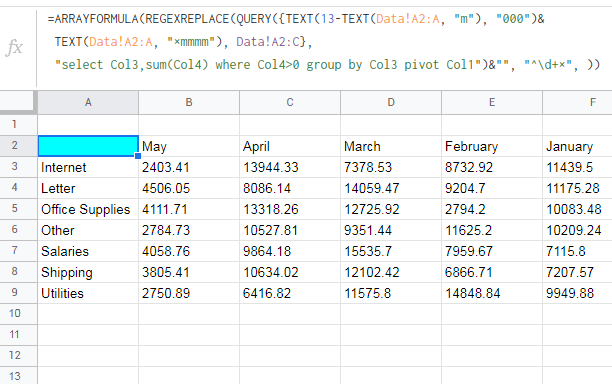Screen dimensions: 612x384
Task: Select column E header
Action: tap(492, 103)
